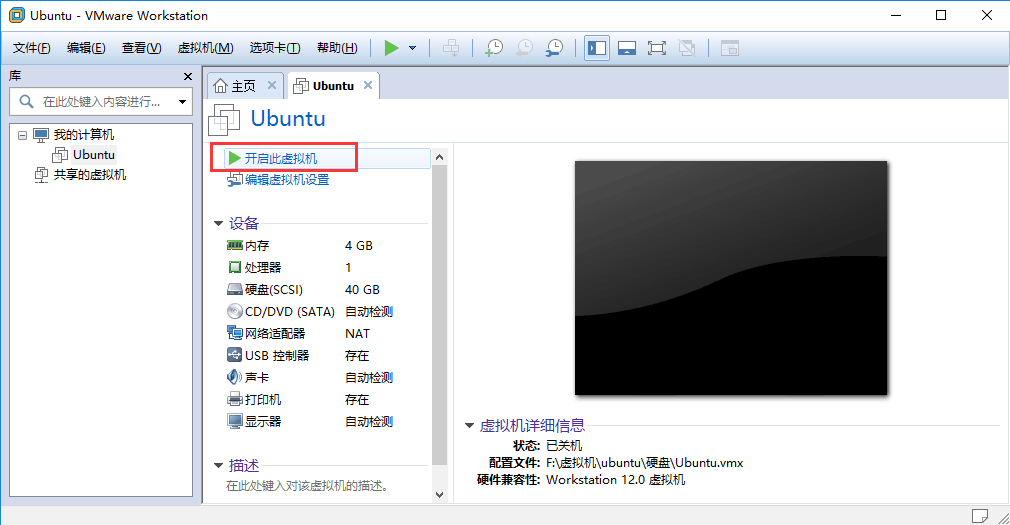Toggle the thumbnail bar view icon

click(627, 48)
